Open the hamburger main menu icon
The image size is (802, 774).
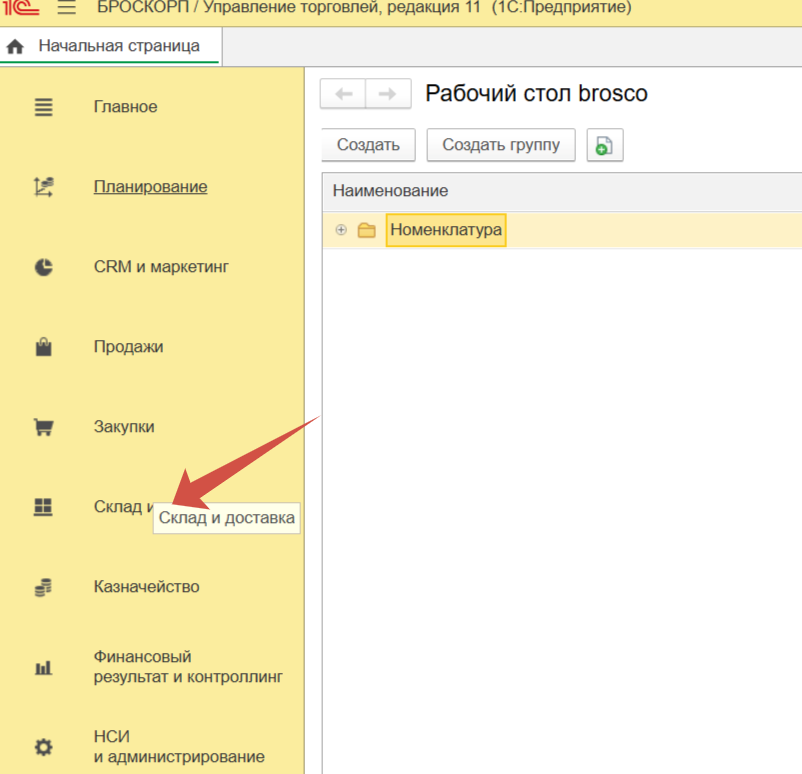click(x=66, y=8)
